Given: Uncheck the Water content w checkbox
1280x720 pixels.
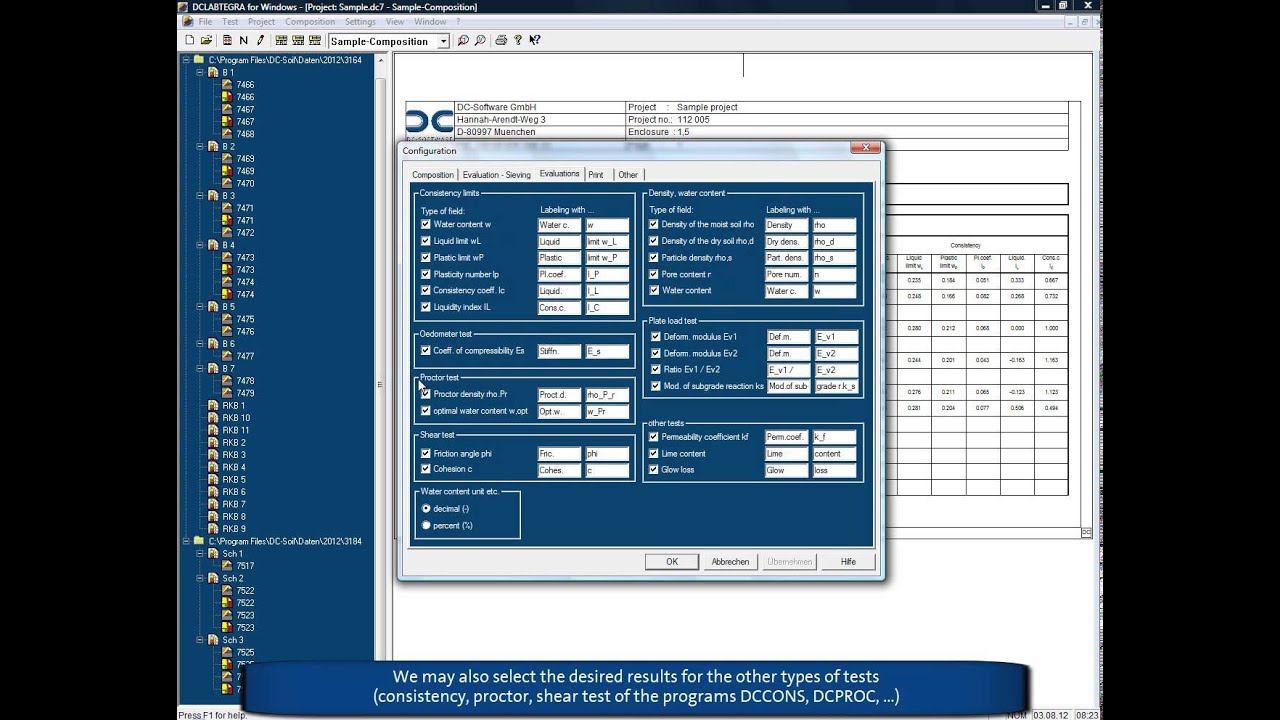Looking at the screenshot, I should click(426, 225).
